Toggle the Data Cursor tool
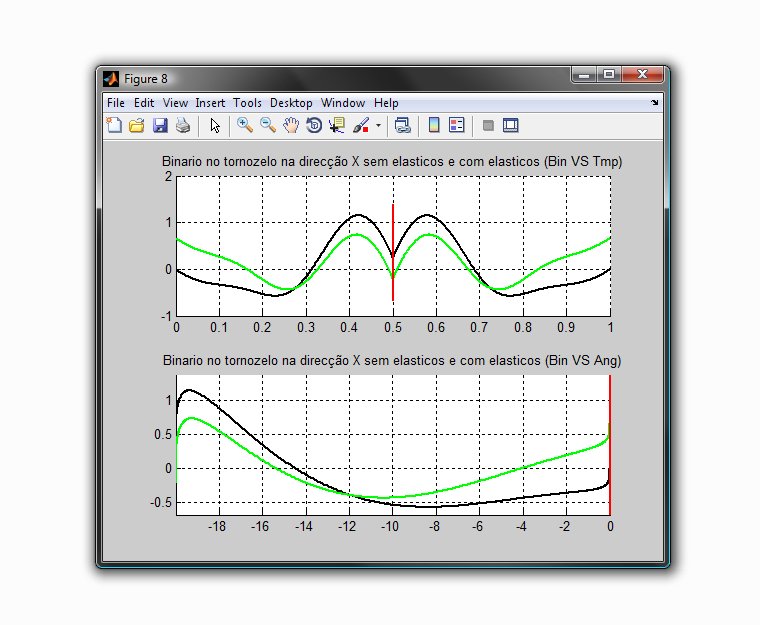The height and width of the screenshot is (625, 760). 337,126
